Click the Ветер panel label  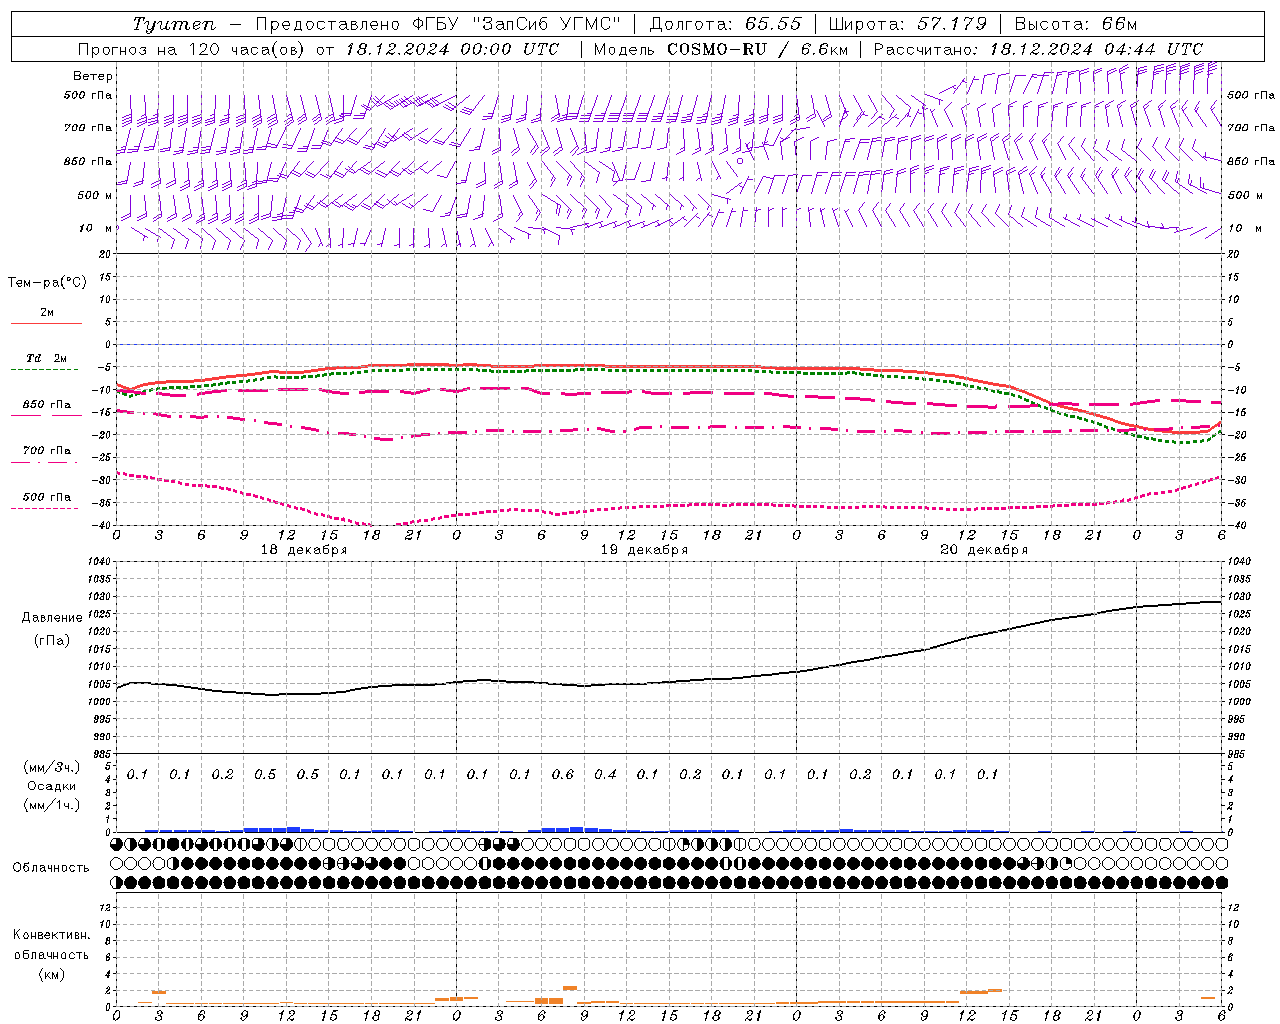click(x=93, y=76)
